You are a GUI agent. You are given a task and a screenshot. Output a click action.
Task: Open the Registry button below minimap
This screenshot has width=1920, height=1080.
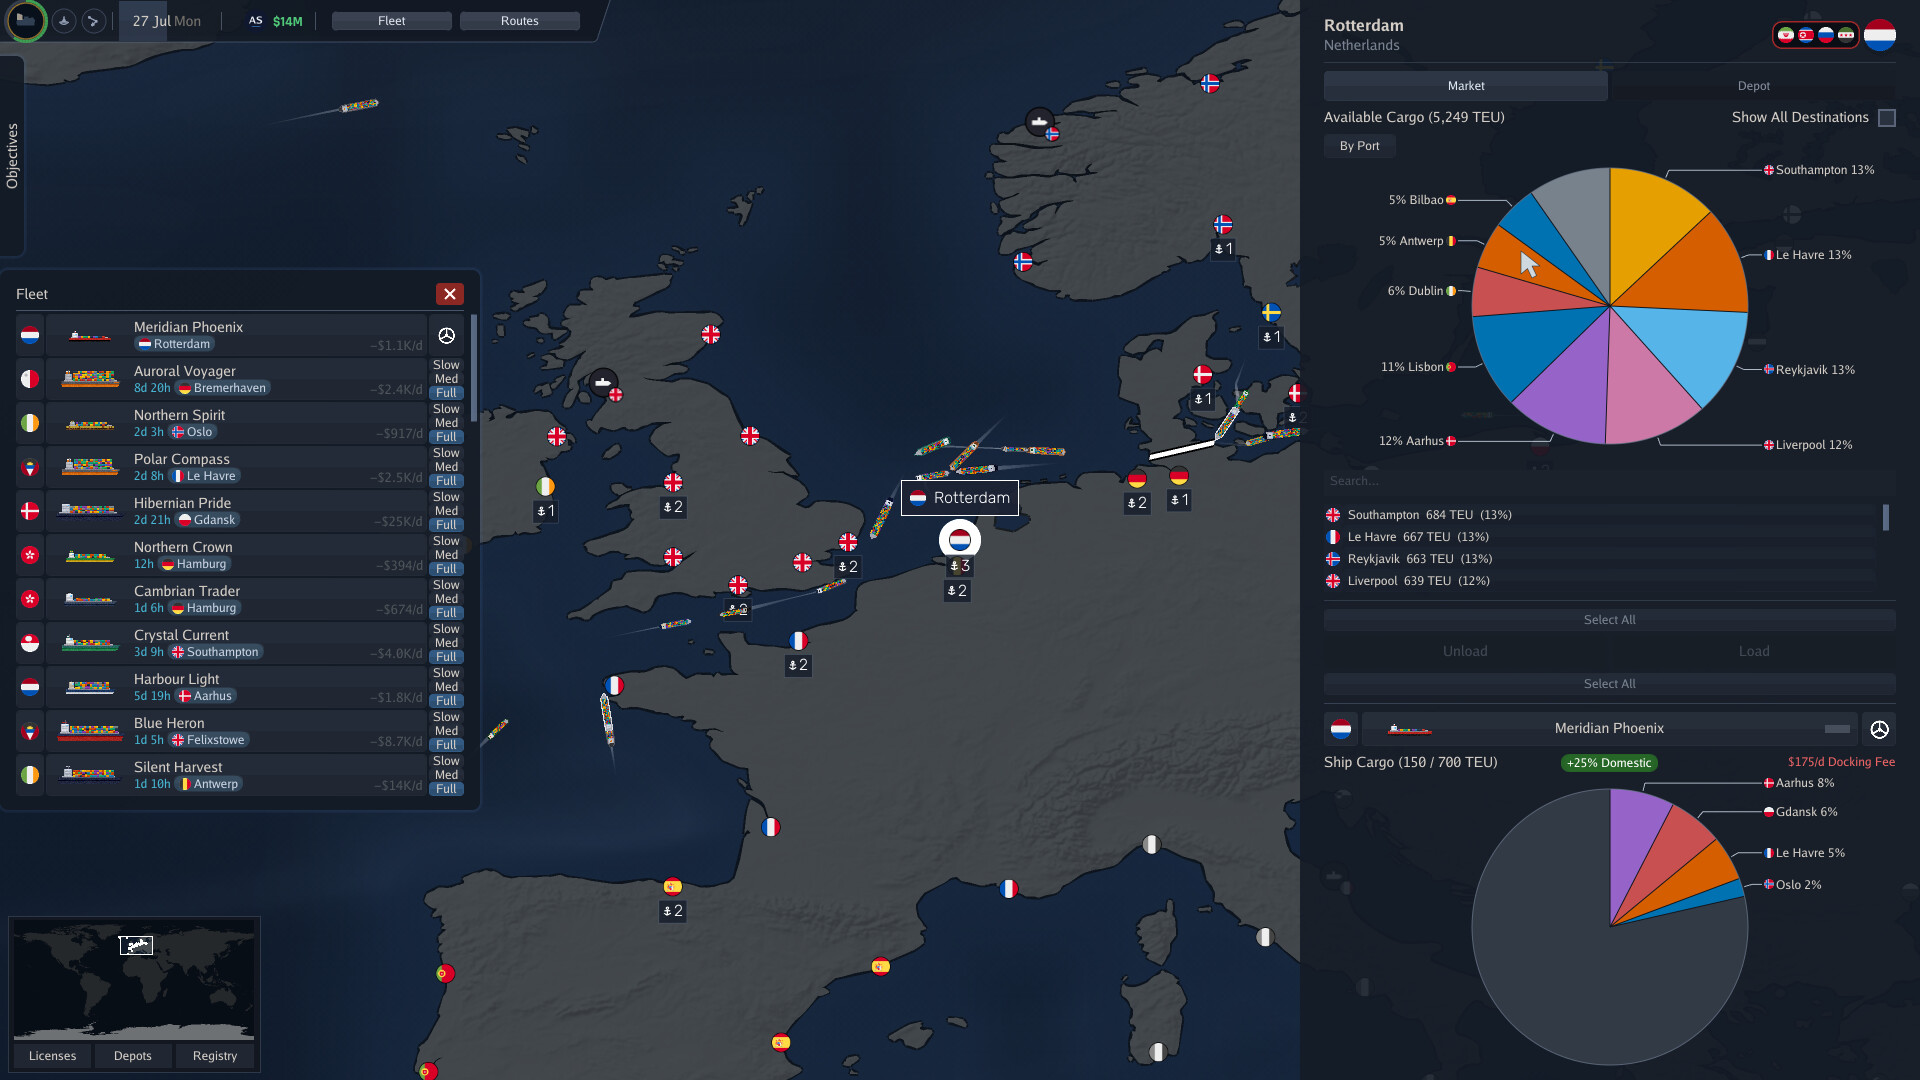(x=215, y=1056)
